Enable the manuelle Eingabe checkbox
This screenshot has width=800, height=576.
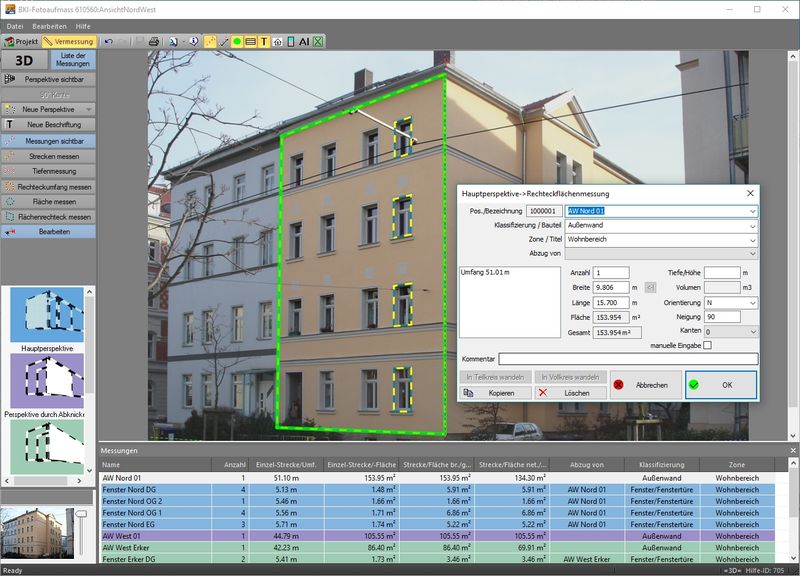[x=707, y=345]
